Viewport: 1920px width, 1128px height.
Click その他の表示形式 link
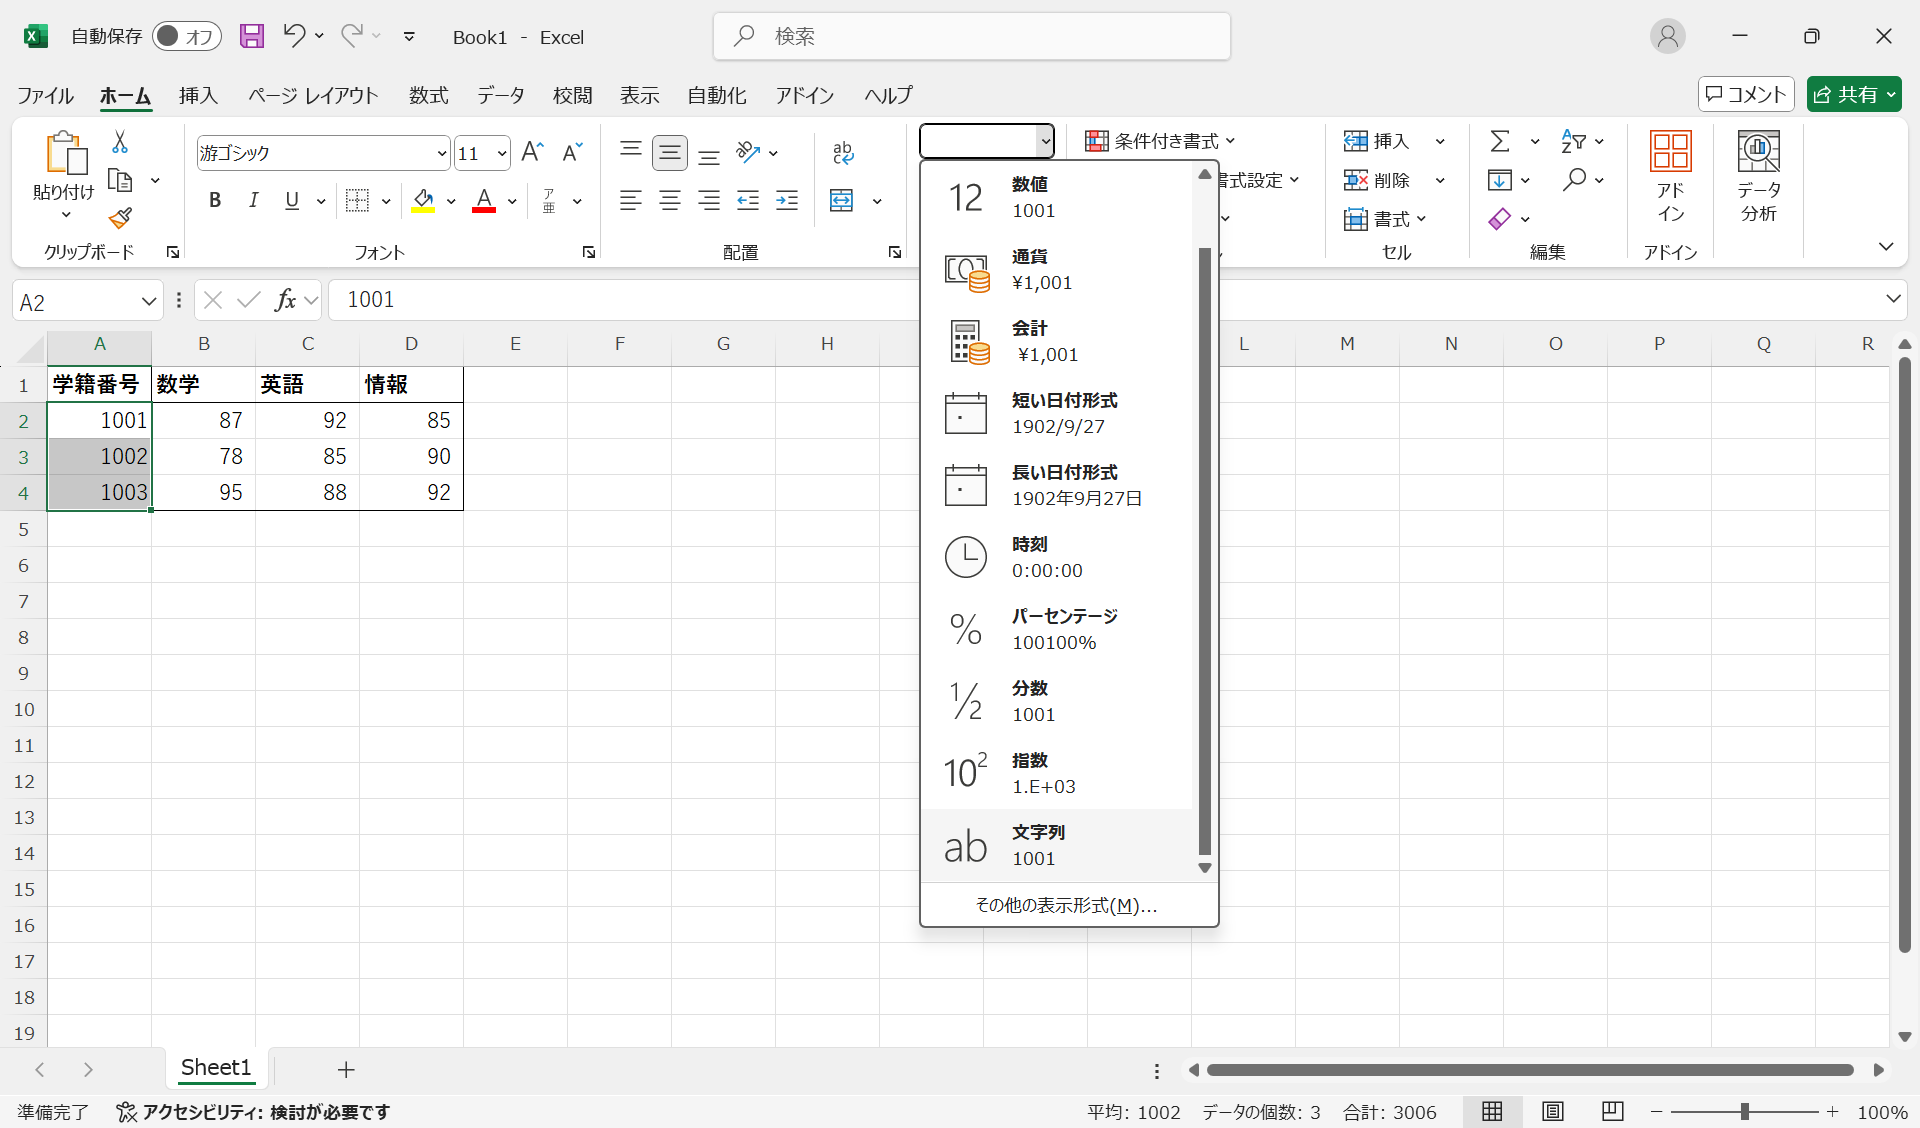pos(1066,905)
